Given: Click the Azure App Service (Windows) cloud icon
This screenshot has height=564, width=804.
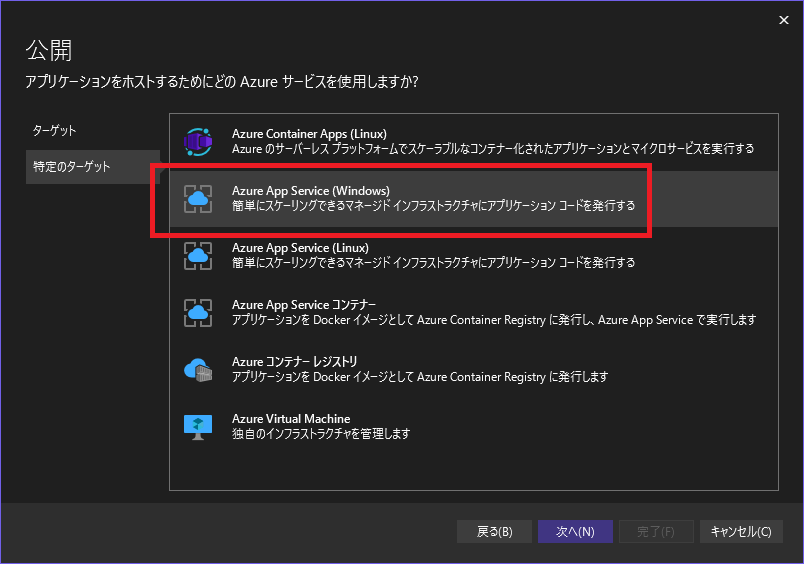Looking at the screenshot, I should [x=198, y=198].
